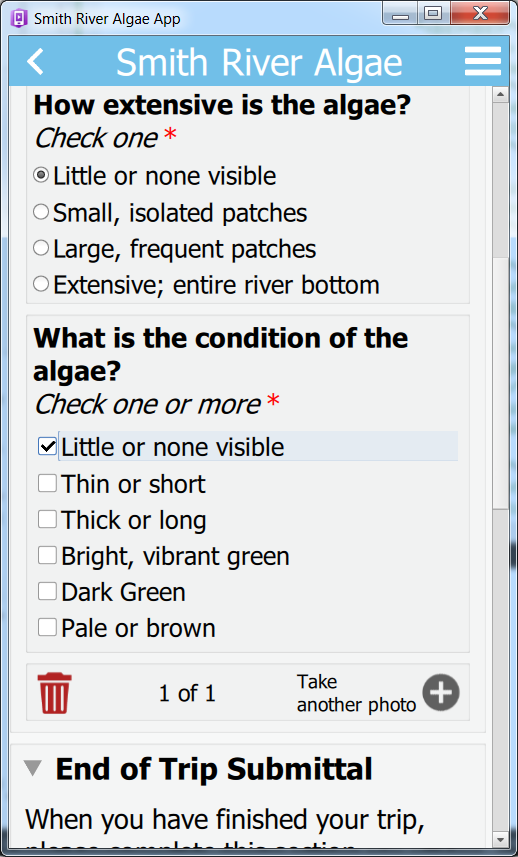Image resolution: width=518 pixels, height=857 pixels.
Task: Add another photo with plus icon
Action: [x=441, y=692]
